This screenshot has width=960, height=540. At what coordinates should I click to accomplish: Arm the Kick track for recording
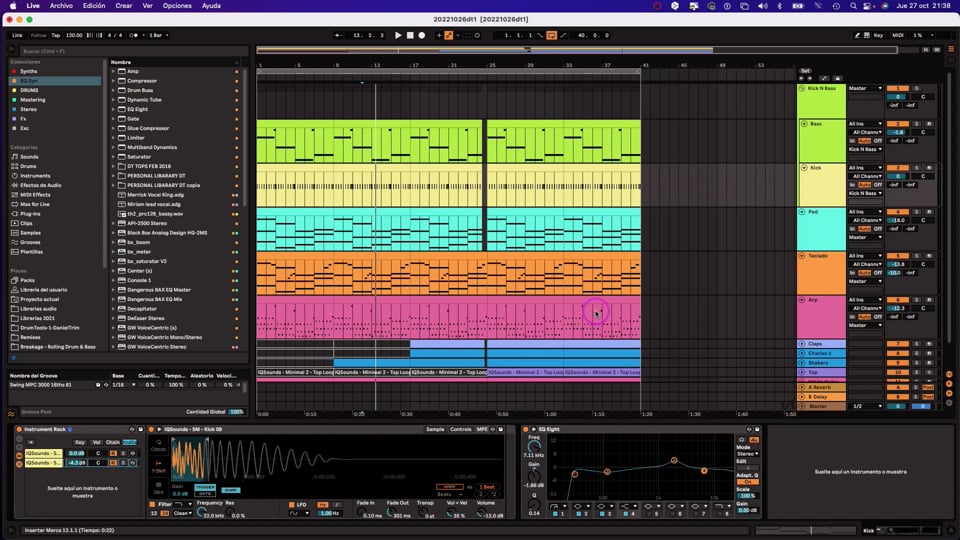(x=929, y=168)
